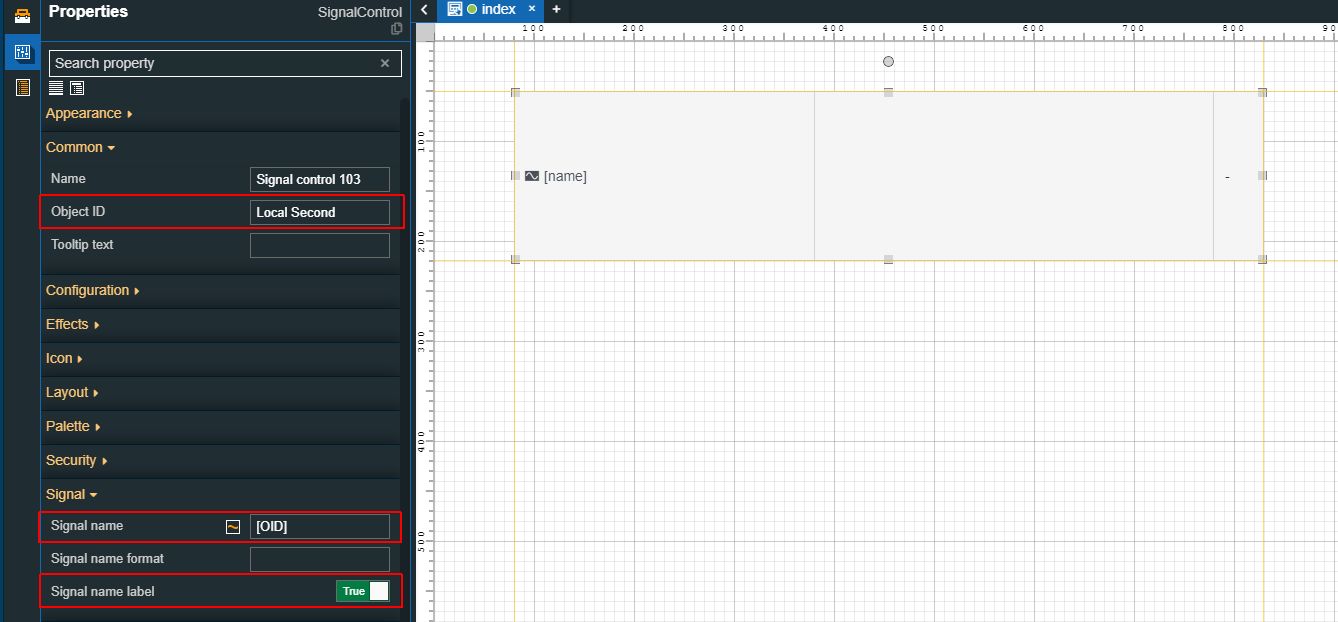This screenshot has height=622, width=1338.
Task: Switch to categorized property view
Action: [77, 88]
